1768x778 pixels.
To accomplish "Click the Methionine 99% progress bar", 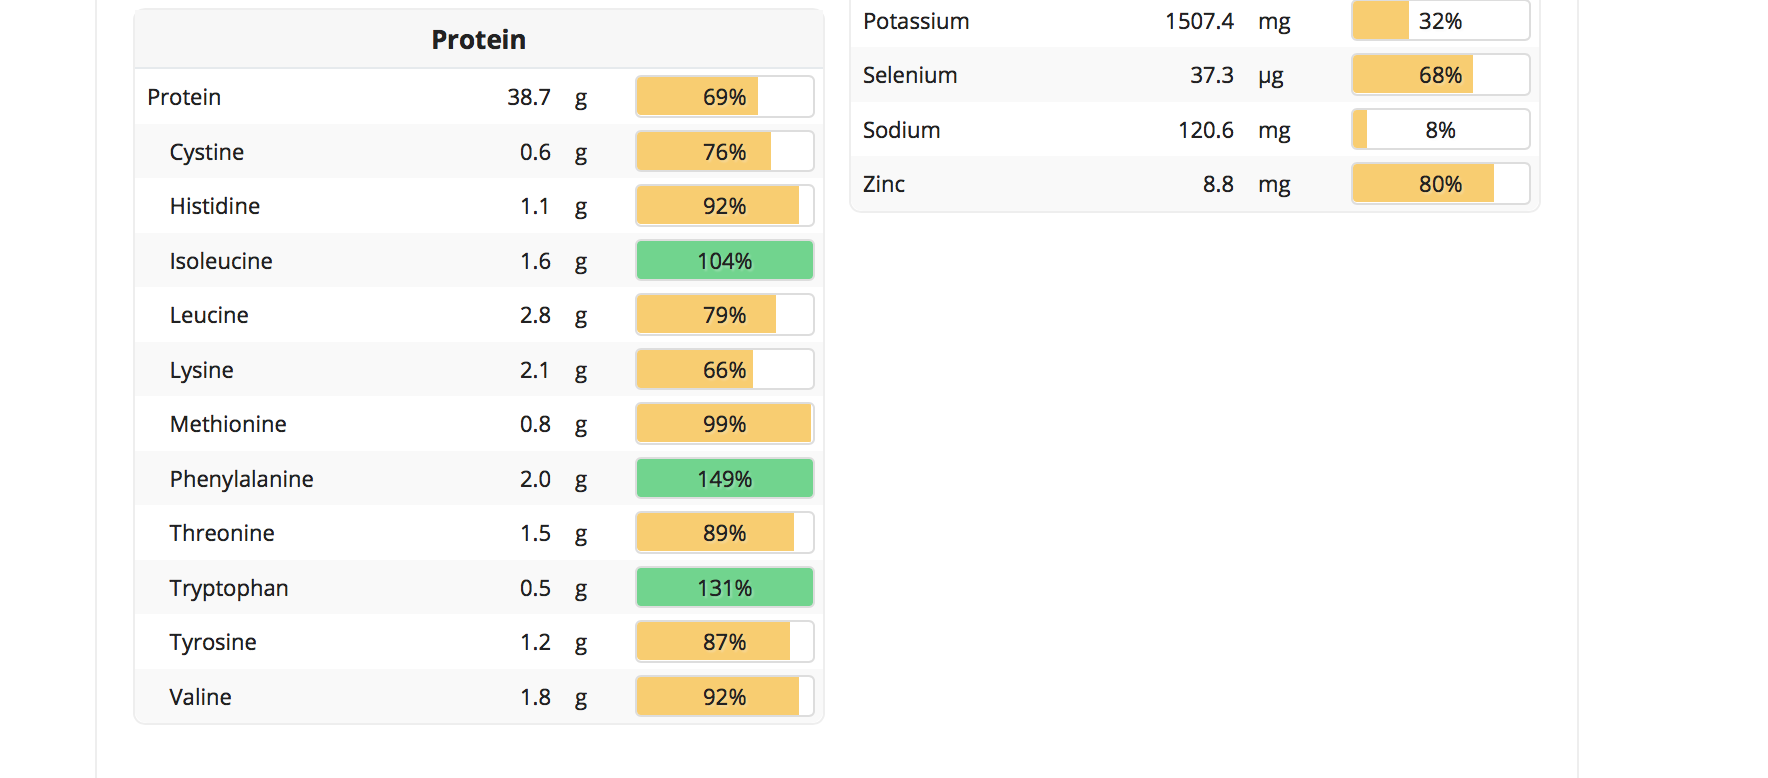I will (724, 424).
